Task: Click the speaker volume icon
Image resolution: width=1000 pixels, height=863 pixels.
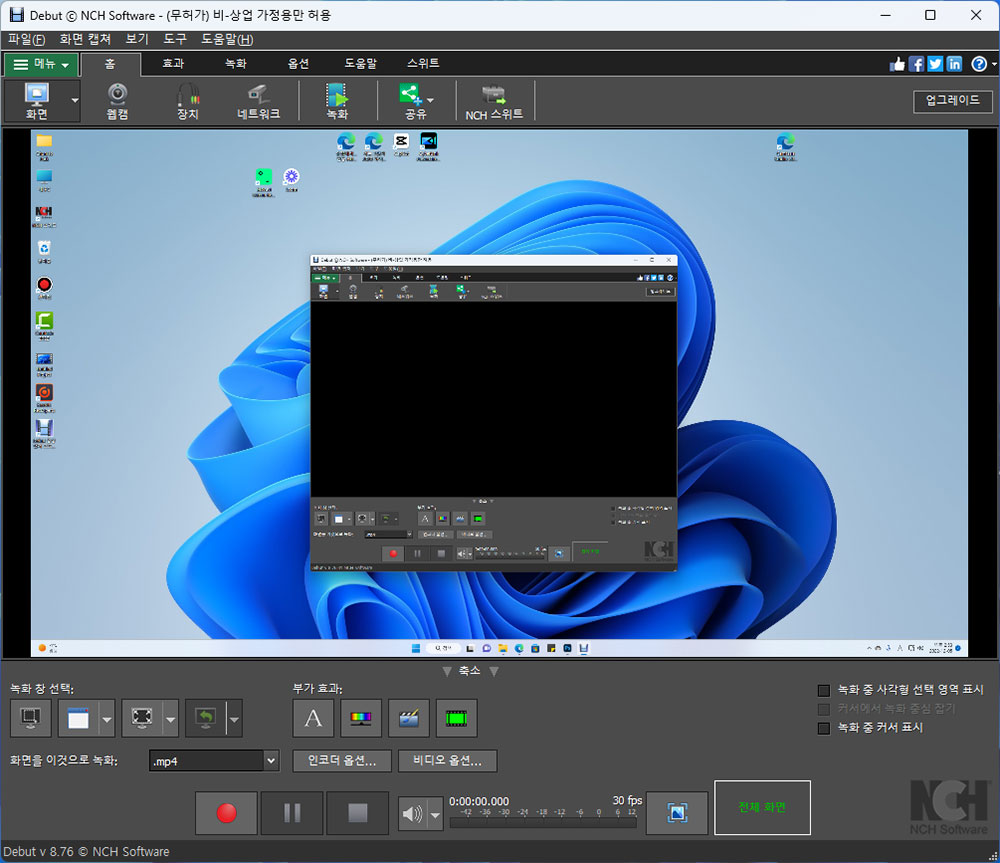Action: coord(413,814)
